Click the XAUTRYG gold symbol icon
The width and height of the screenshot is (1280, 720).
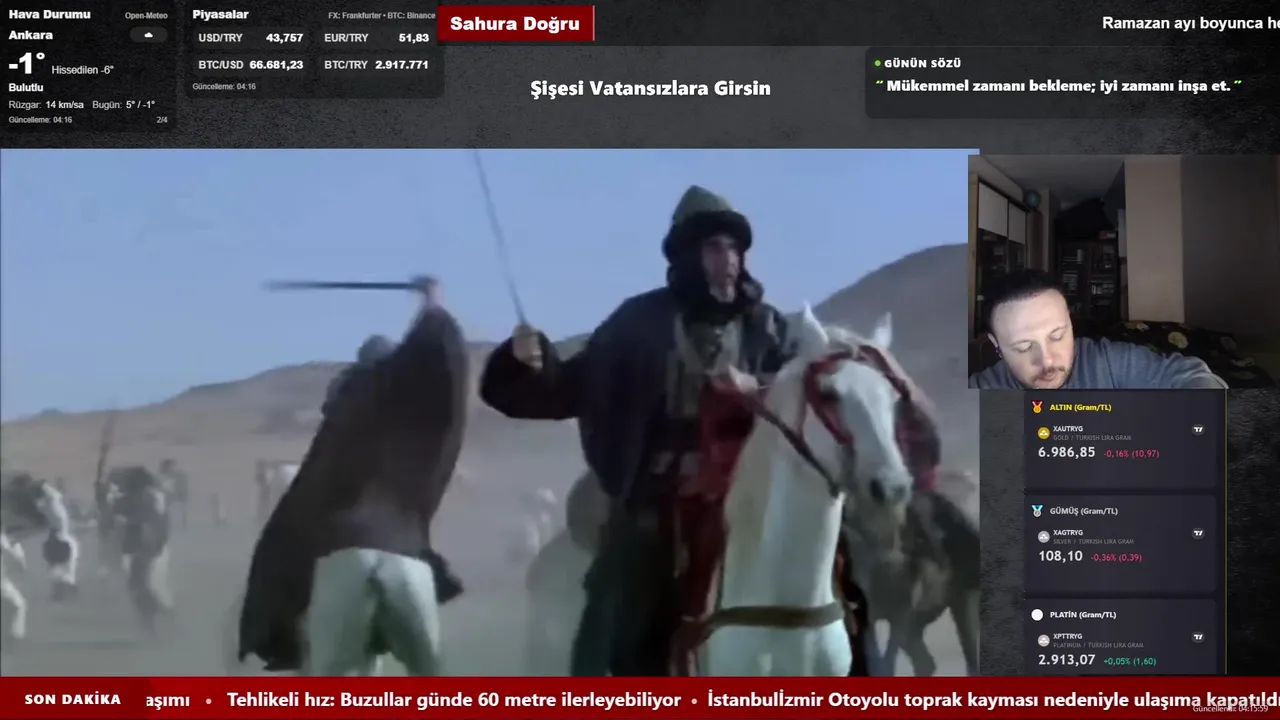tap(1044, 433)
